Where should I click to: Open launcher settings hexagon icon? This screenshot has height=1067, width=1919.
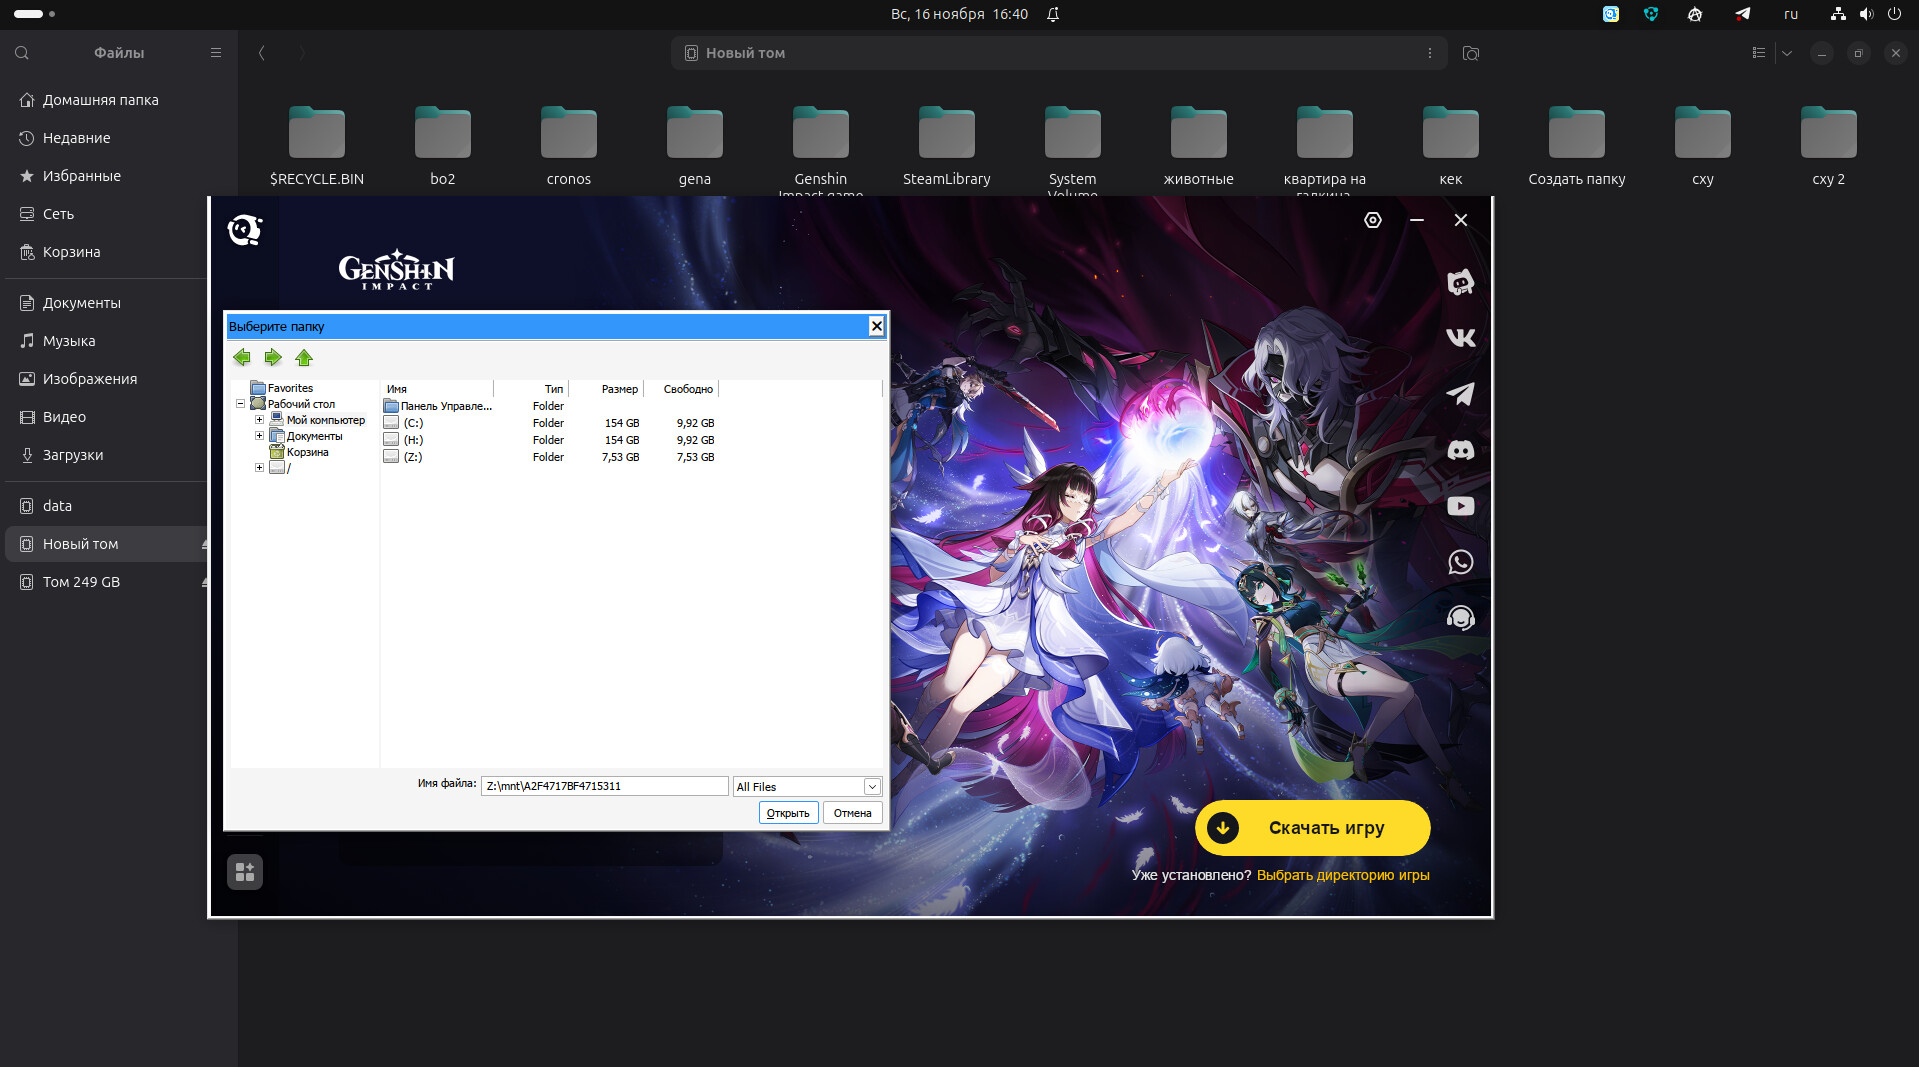[x=1372, y=220]
